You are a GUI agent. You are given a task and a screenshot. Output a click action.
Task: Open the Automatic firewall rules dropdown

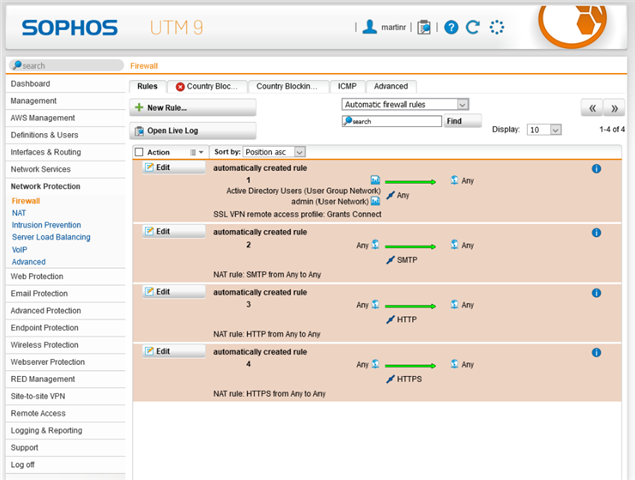pyautogui.click(x=405, y=105)
